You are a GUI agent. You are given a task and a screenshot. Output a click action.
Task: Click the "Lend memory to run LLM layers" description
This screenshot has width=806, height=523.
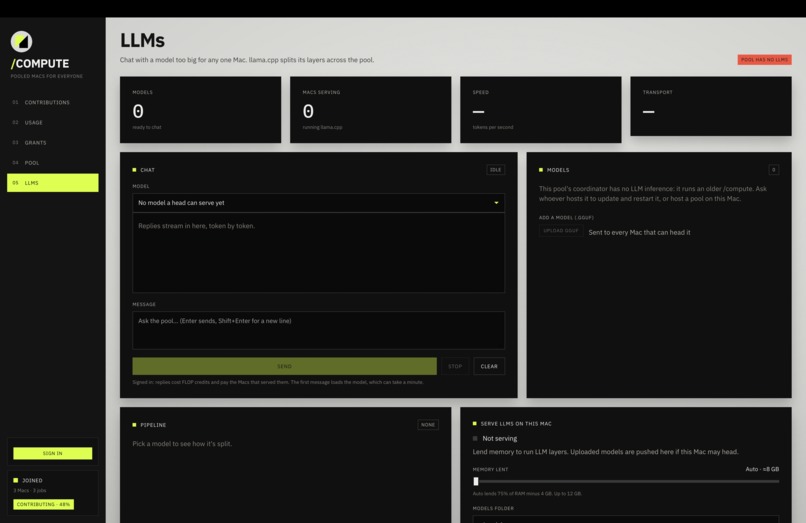point(606,452)
